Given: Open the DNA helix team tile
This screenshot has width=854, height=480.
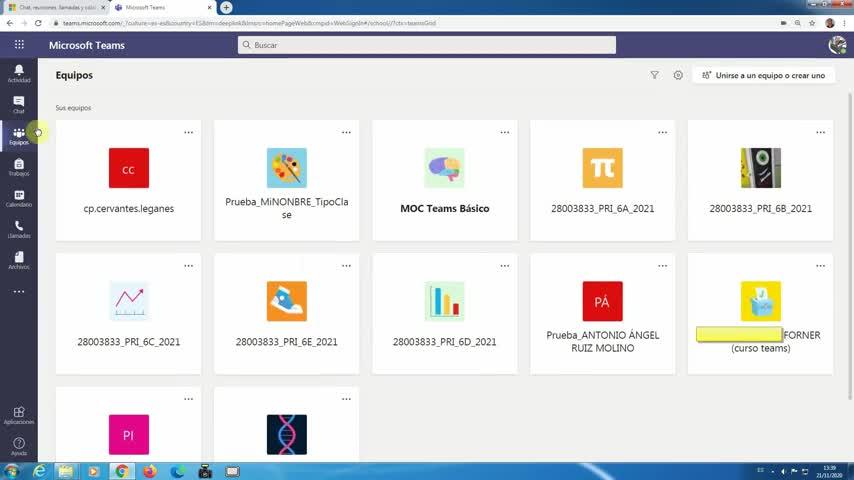Looking at the screenshot, I should pos(286,425).
